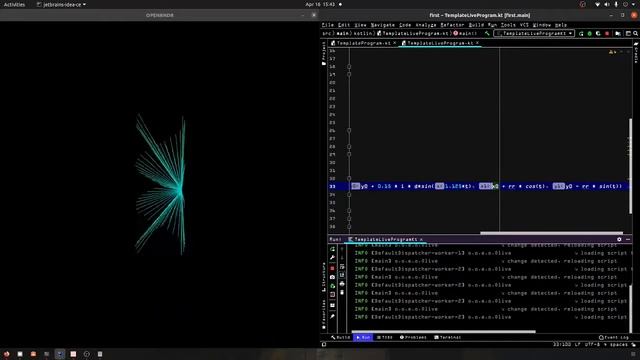The image size is (640, 360).
Task: Click the Firefox icon in the taskbar
Action: point(7,354)
